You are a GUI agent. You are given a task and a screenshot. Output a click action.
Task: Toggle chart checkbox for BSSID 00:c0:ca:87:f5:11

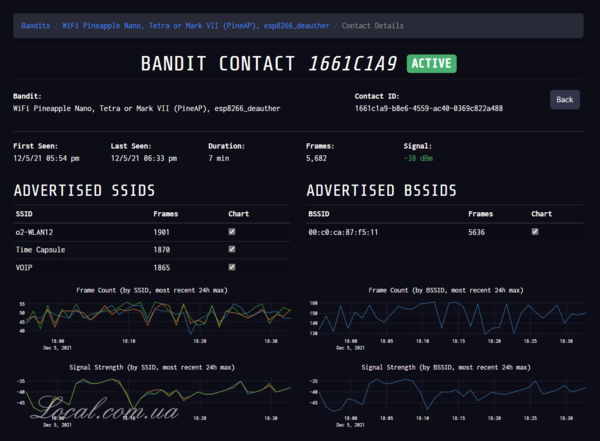click(535, 232)
